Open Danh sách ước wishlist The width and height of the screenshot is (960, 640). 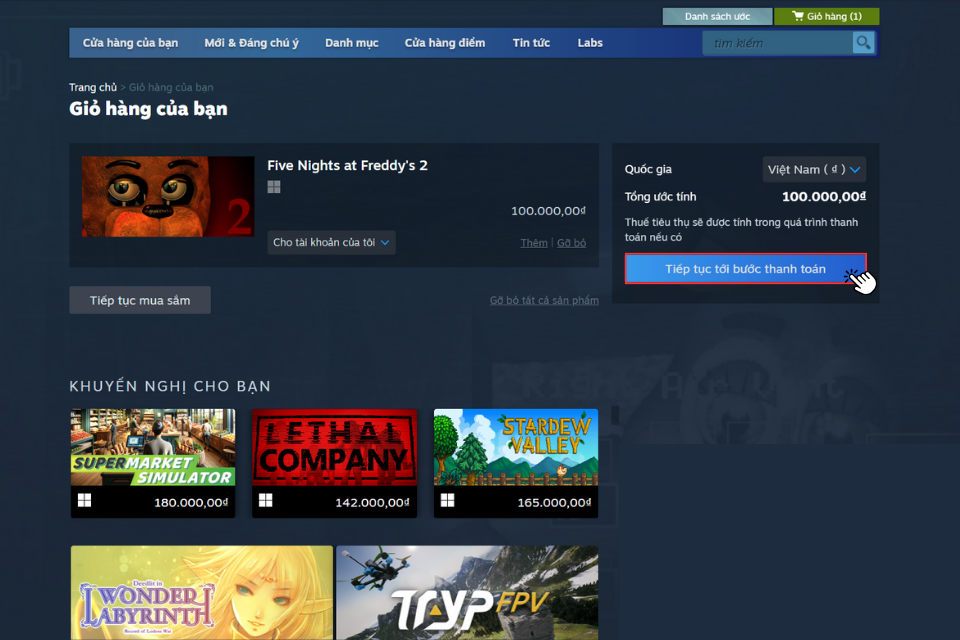717,17
